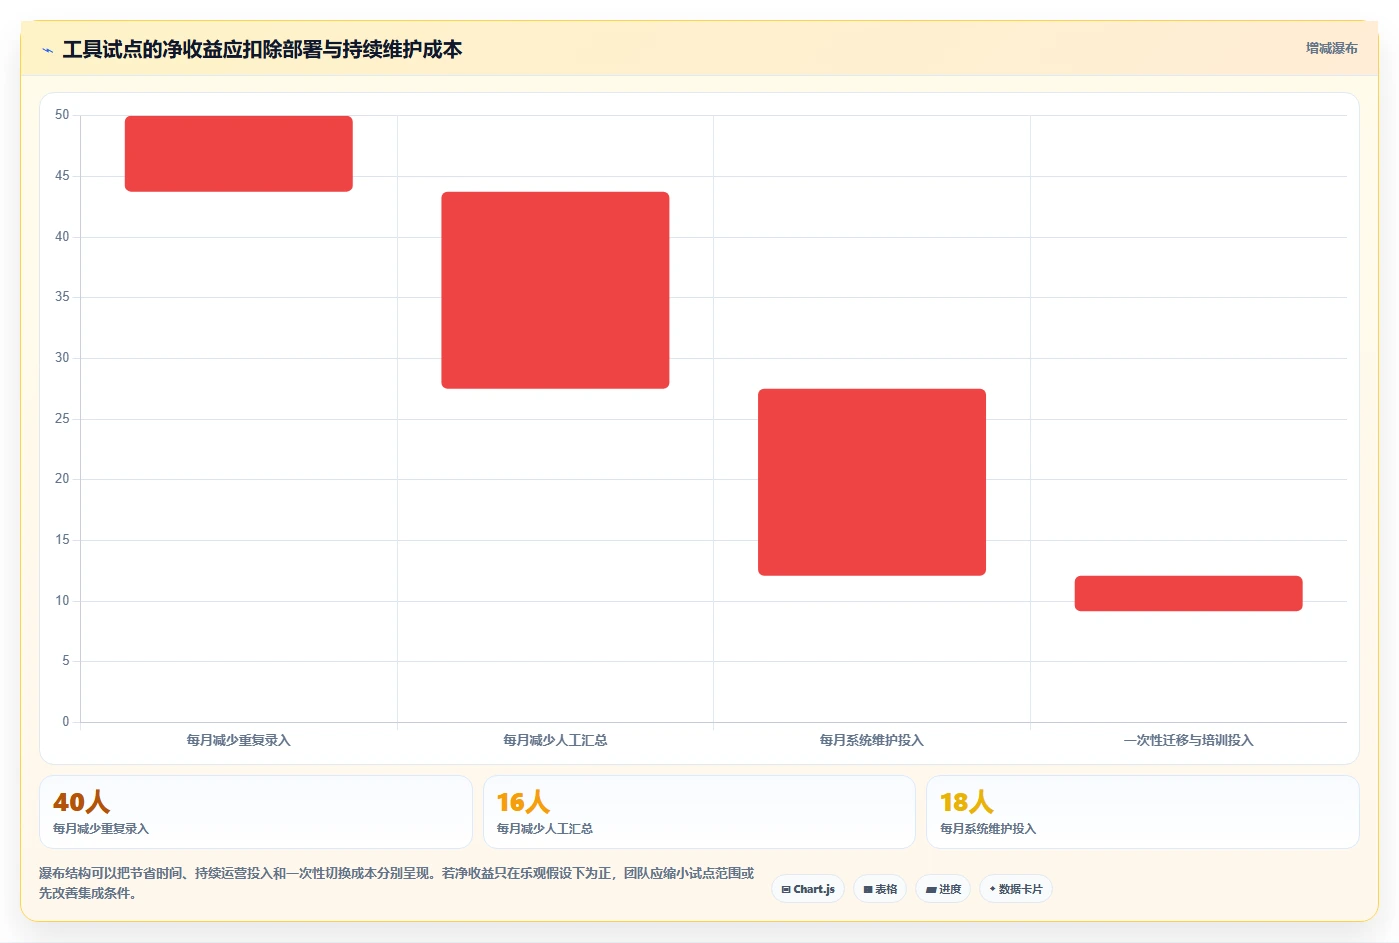Click the y-axis value 35

coord(62,297)
